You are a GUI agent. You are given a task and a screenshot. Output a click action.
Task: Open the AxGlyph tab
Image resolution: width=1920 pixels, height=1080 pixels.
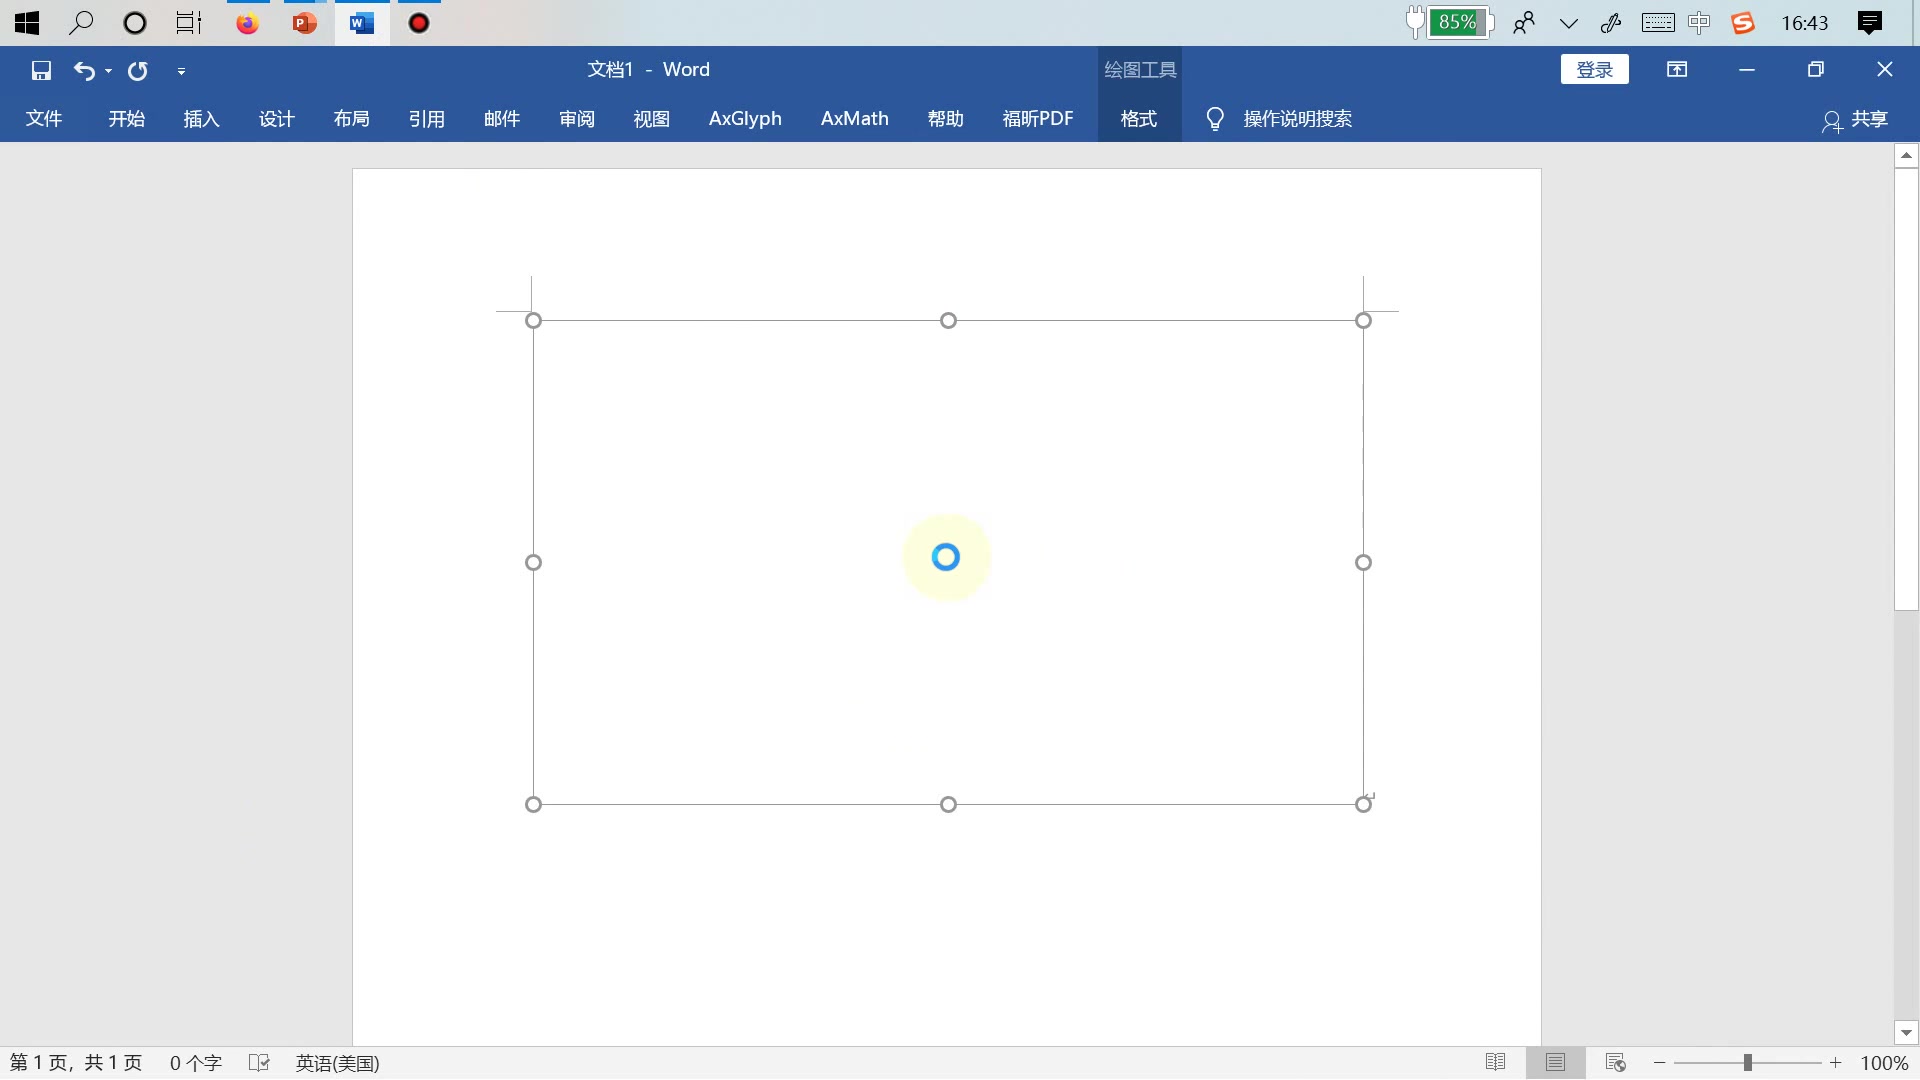(745, 119)
